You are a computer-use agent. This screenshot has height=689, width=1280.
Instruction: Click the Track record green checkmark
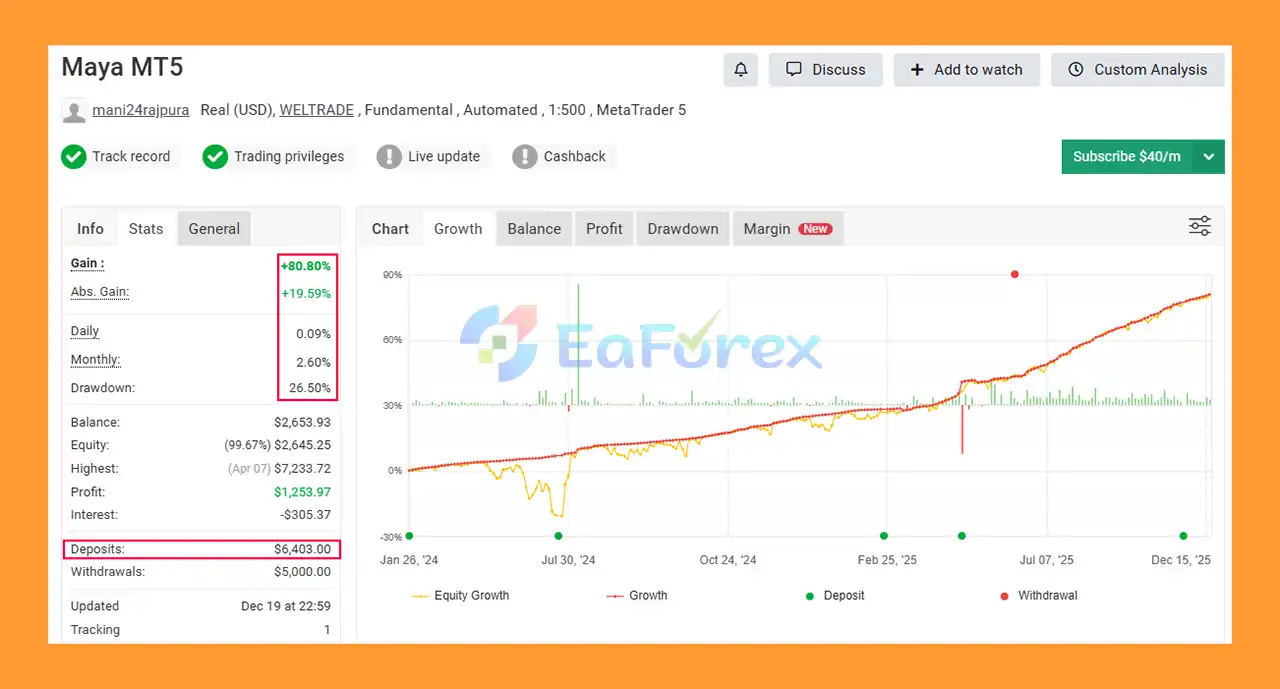tap(74, 157)
